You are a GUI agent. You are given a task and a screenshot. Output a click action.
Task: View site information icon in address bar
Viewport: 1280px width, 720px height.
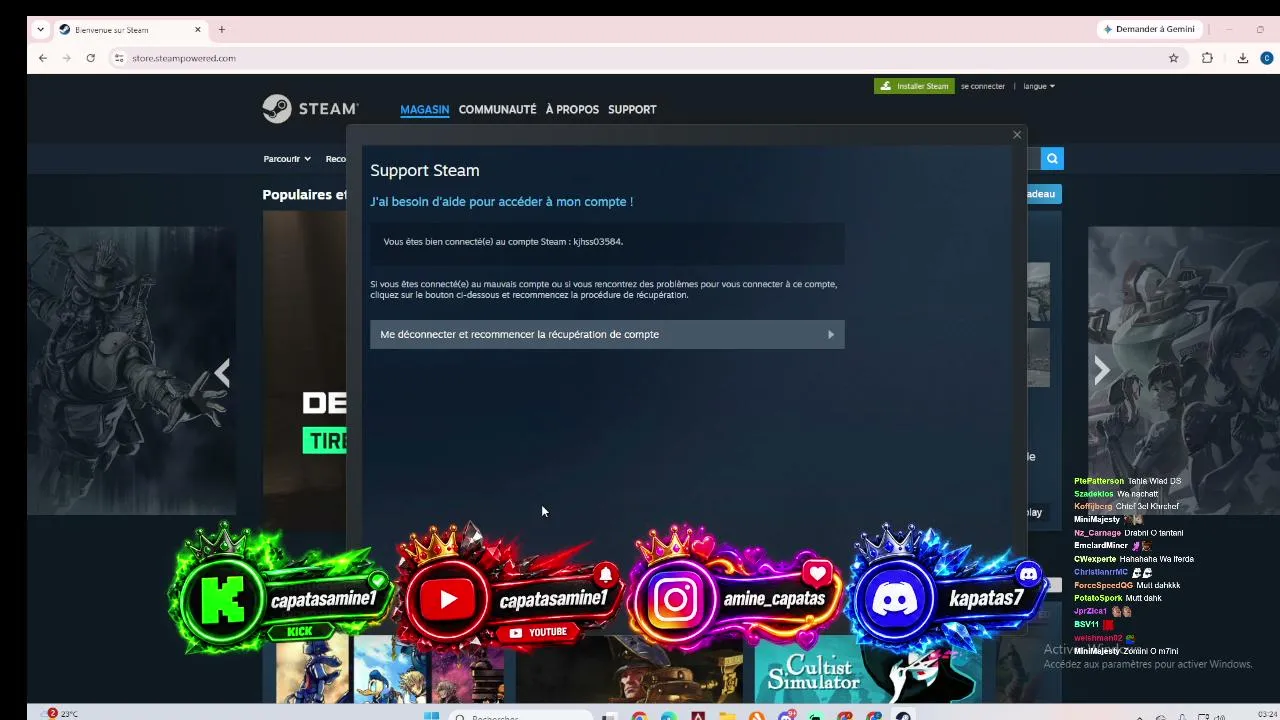click(x=119, y=58)
